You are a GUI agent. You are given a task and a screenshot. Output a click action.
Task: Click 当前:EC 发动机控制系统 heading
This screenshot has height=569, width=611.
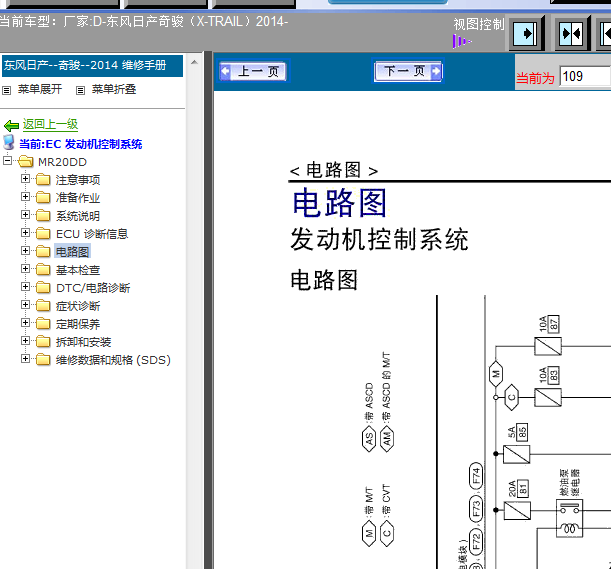click(81, 144)
